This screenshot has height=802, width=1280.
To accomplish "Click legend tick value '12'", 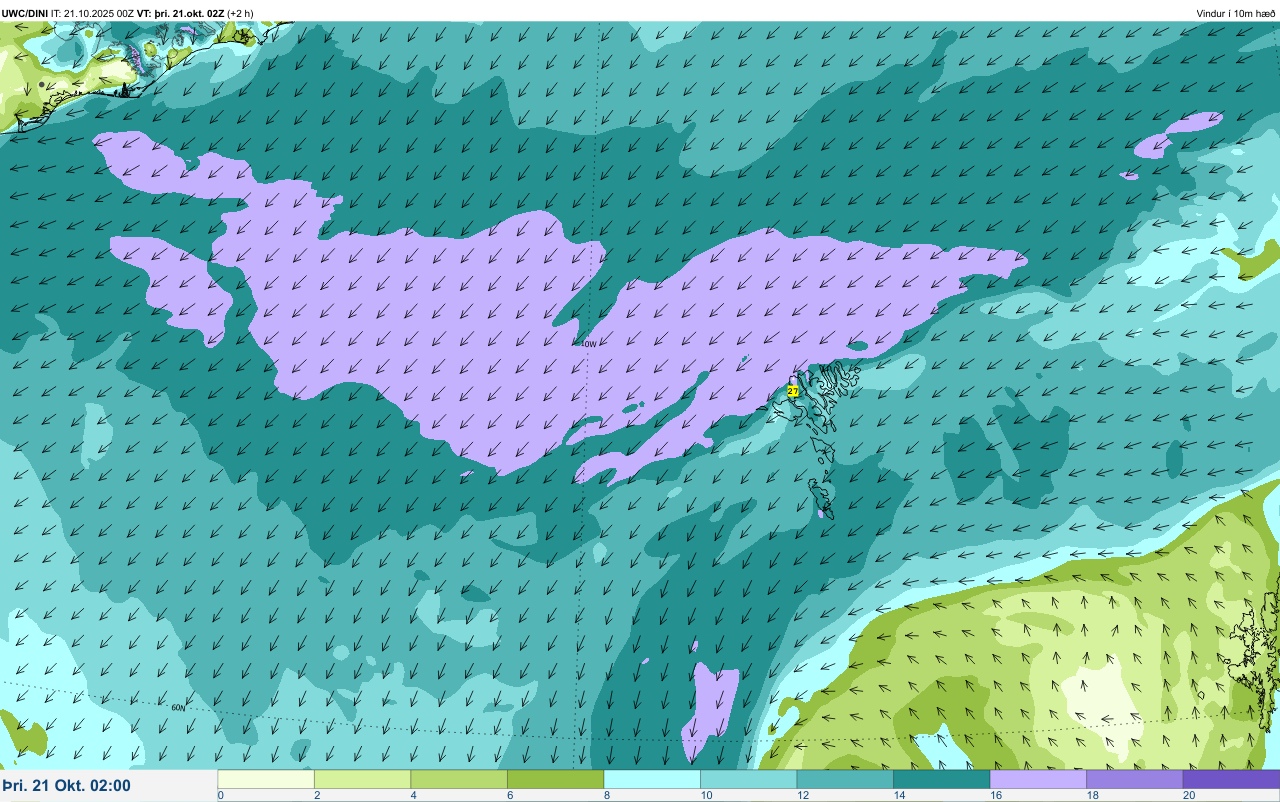I will point(802,796).
